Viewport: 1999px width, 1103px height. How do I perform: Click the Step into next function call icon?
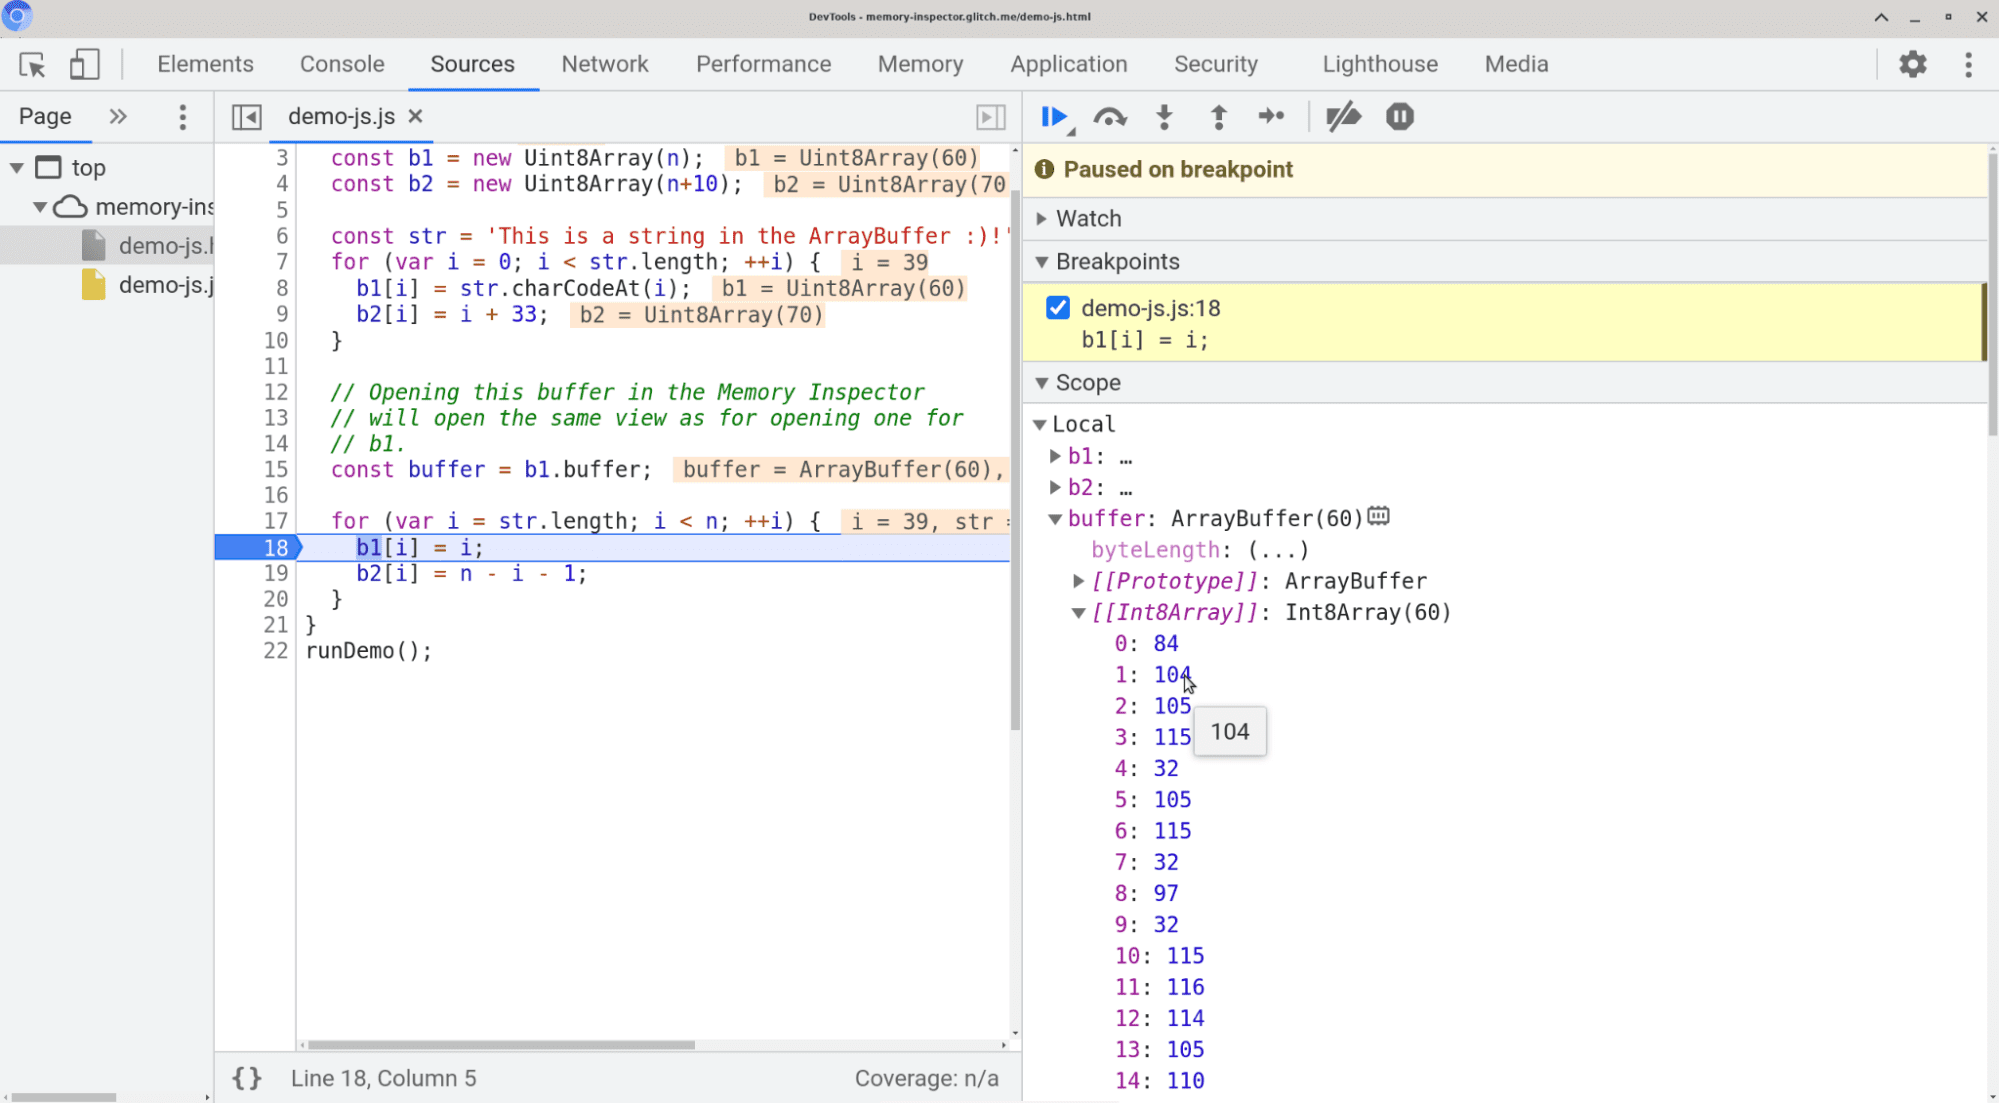pyautogui.click(x=1165, y=117)
